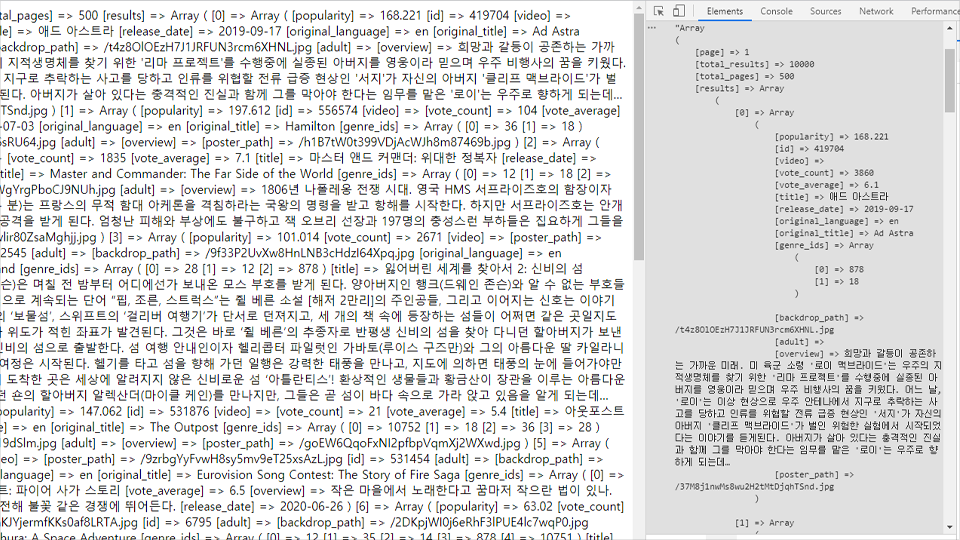Open the Performance tab
The height and width of the screenshot is (540, 960).
935,11
